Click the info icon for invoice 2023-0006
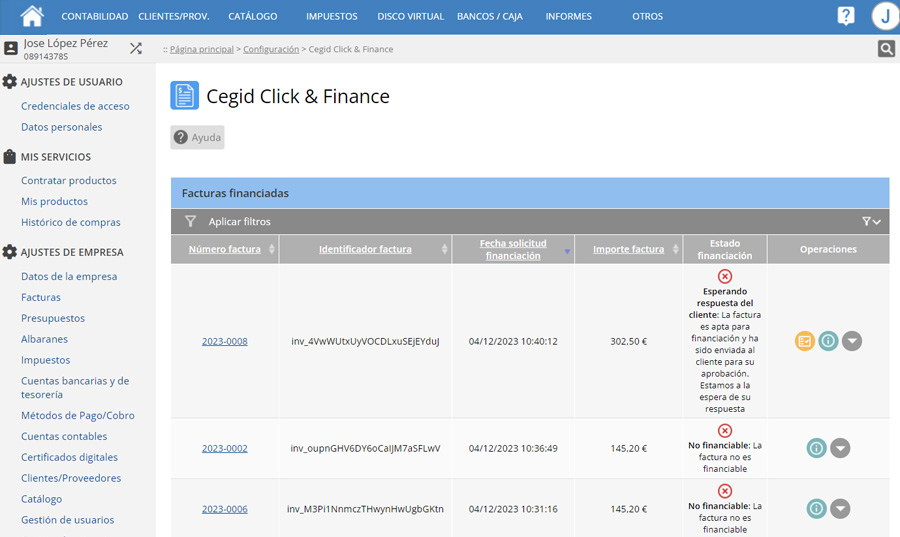 (816, 509)
